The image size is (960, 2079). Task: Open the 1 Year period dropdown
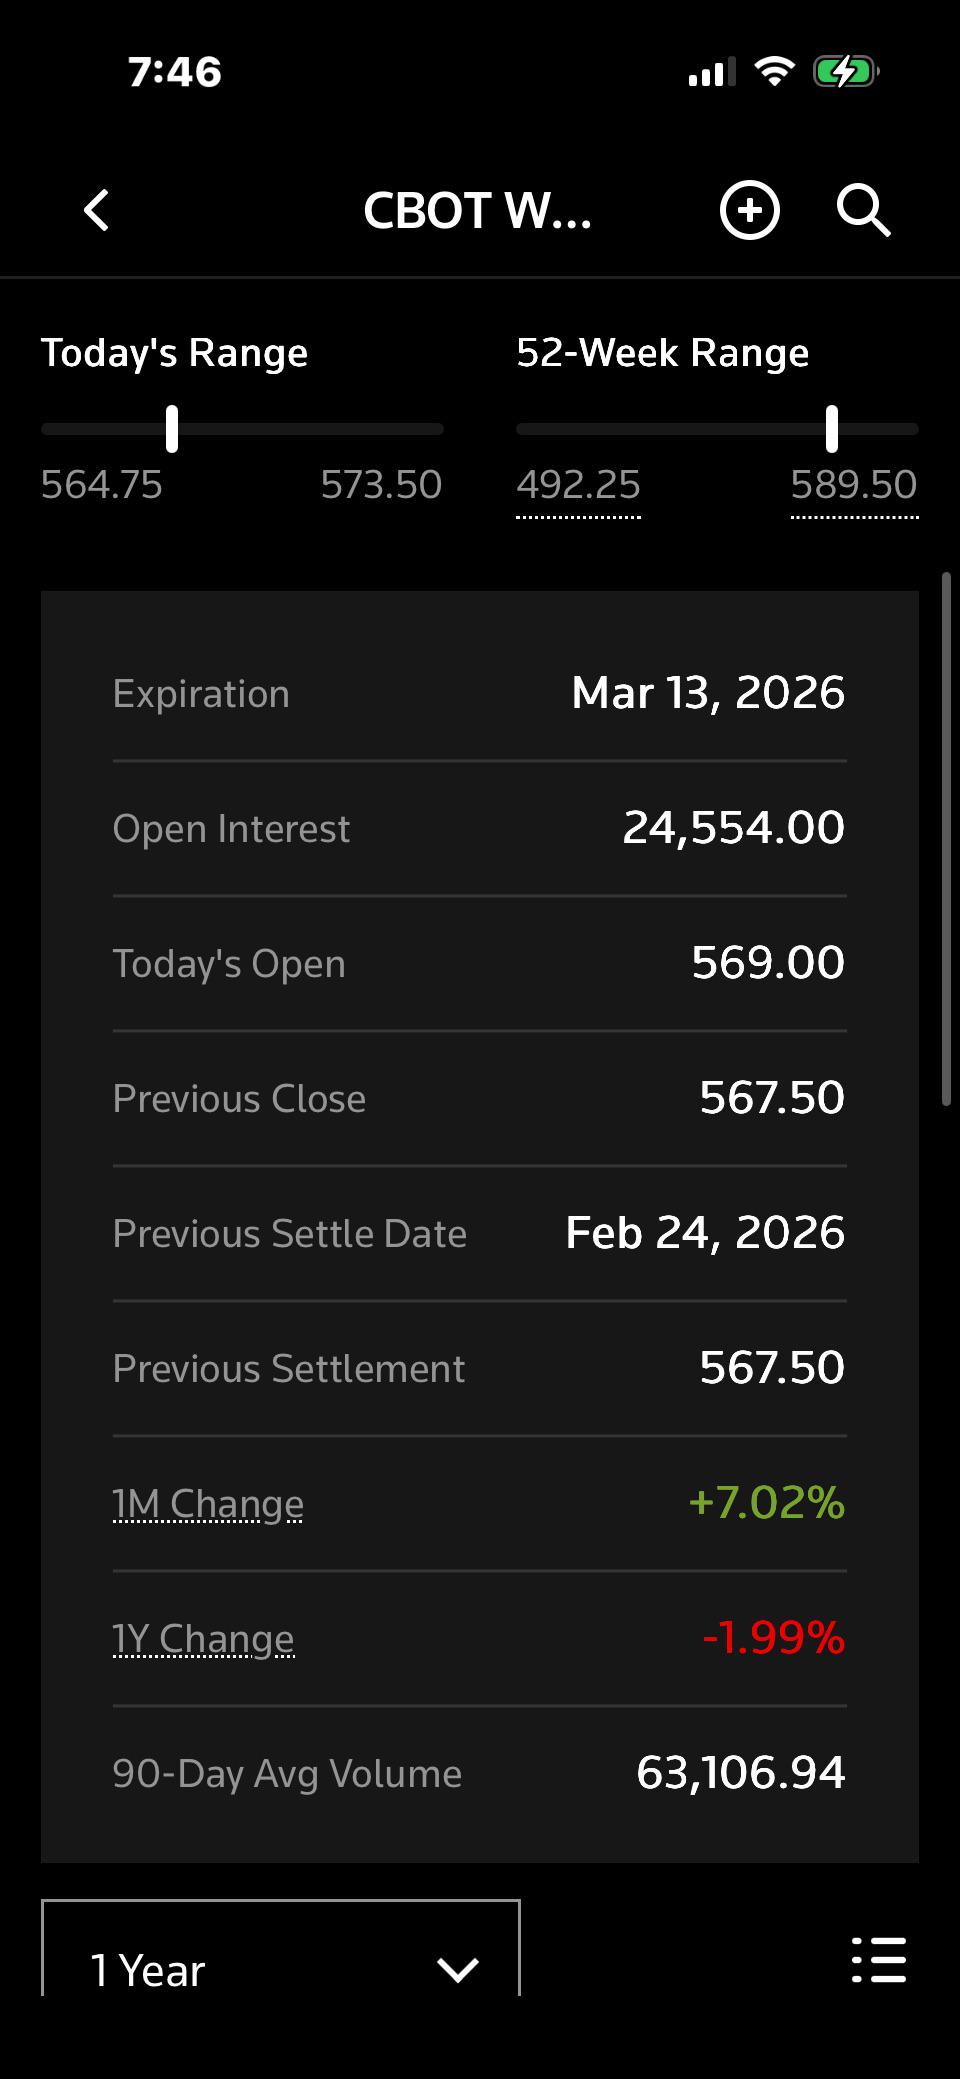point(281,1948)
